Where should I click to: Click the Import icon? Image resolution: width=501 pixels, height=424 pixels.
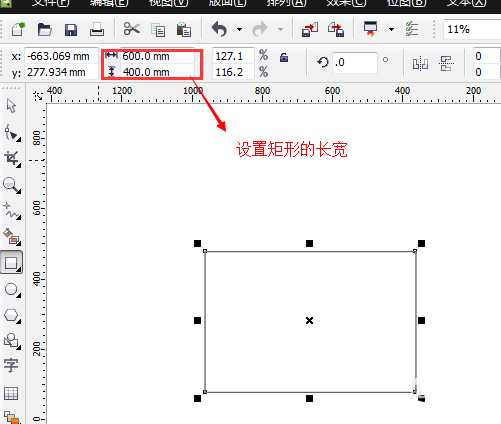point(310,30)
